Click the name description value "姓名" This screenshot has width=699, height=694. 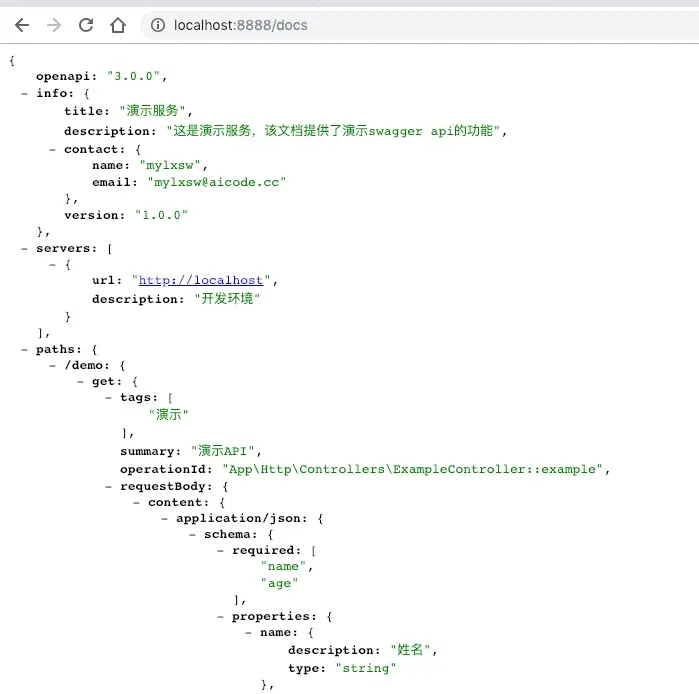pos(410,650)
